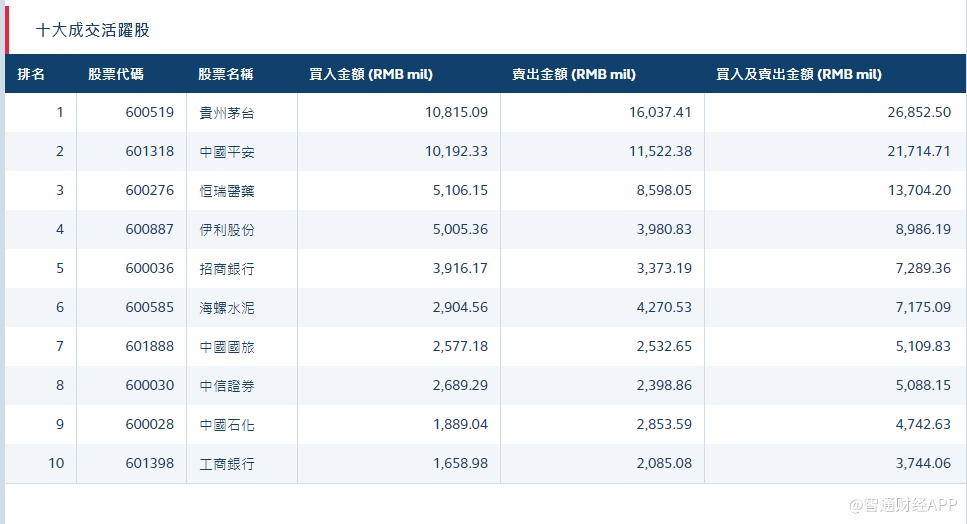This screenshot has height=524, width=967.
Task: Click the 買入及賣出金額 (RMB mil) header
Action: [799, 75]
